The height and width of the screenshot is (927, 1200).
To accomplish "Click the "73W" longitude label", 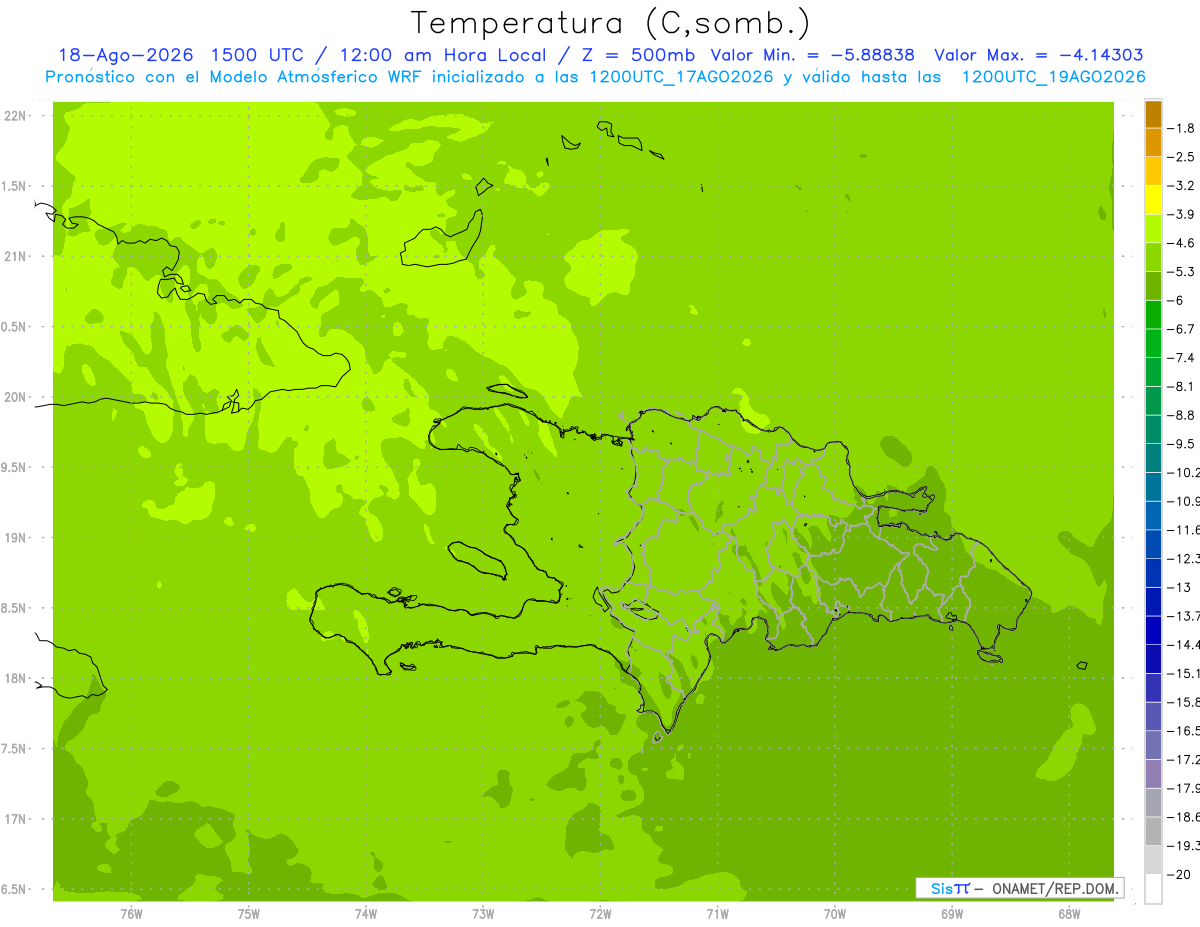I will tap(483, 914).
